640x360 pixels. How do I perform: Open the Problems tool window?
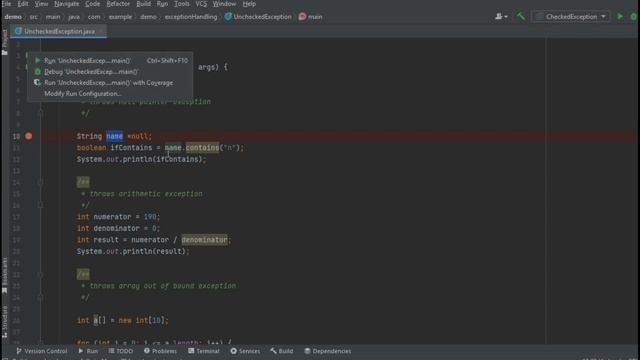(x=160, y=351)
